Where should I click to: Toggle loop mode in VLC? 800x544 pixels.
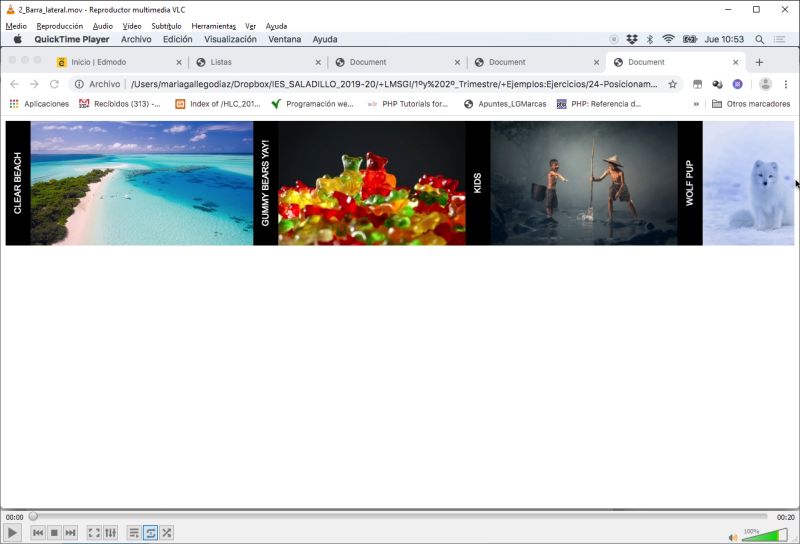point(151,533)
